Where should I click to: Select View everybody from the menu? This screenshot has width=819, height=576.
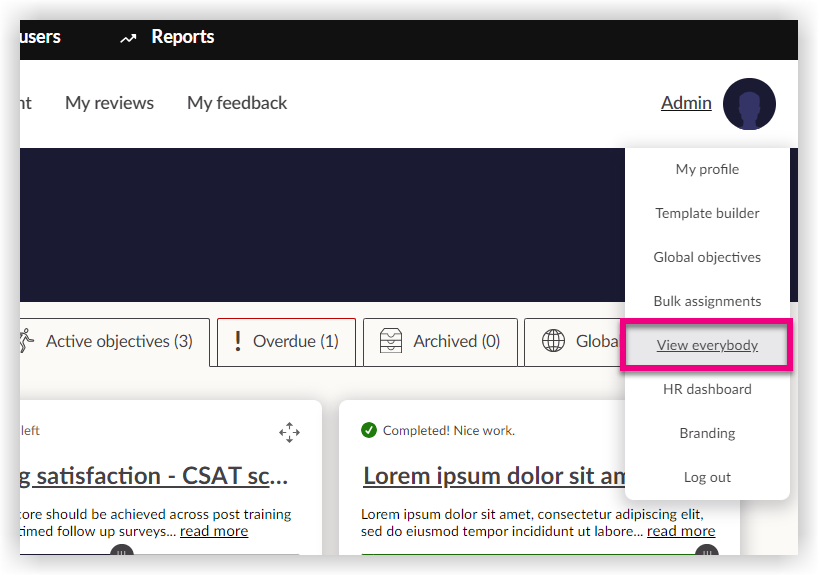707,346
